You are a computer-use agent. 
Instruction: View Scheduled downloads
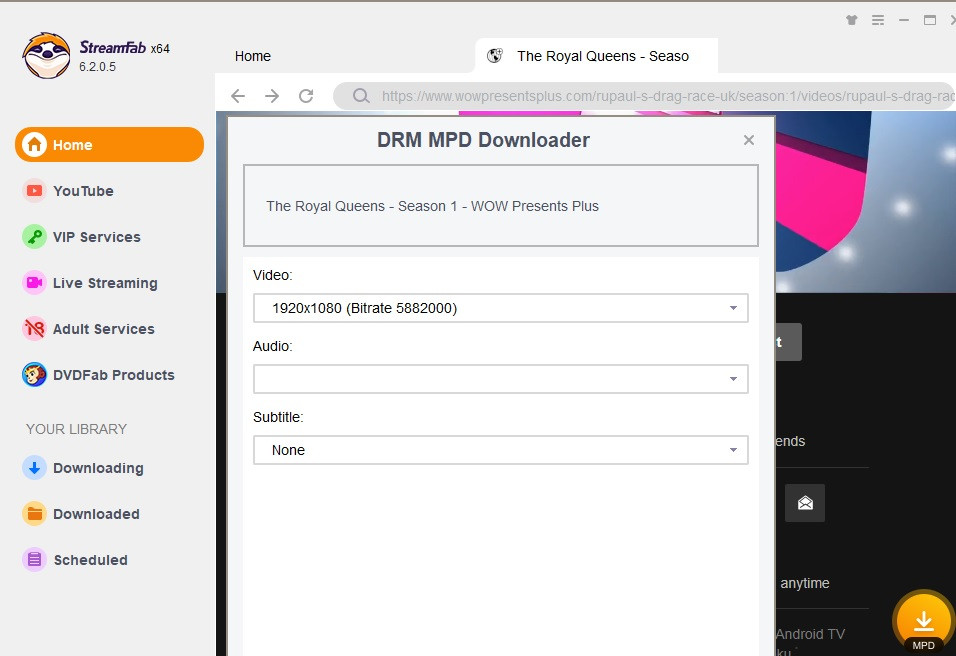tap(90, 560)
